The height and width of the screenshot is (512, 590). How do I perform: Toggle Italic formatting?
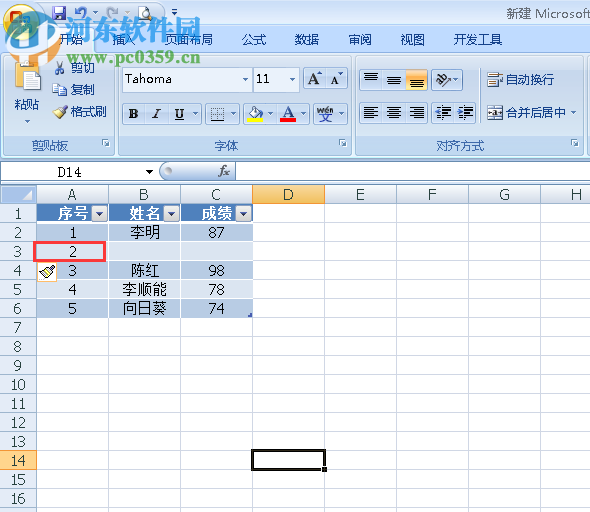pyautogui.click(x=156, y=114)
